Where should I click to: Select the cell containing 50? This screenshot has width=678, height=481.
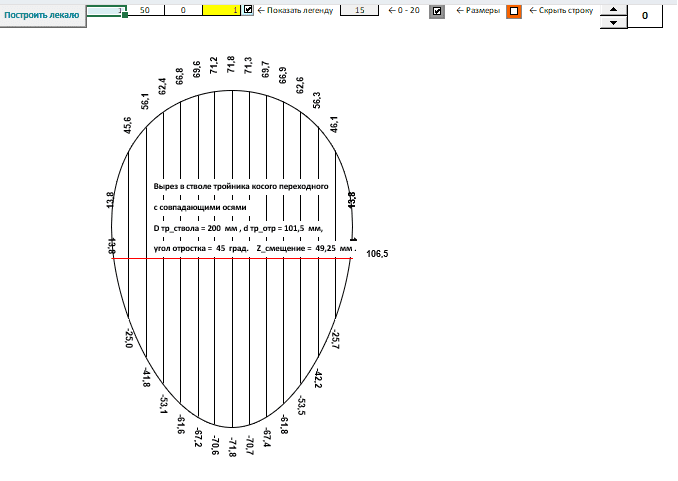(x=145, y=10)
